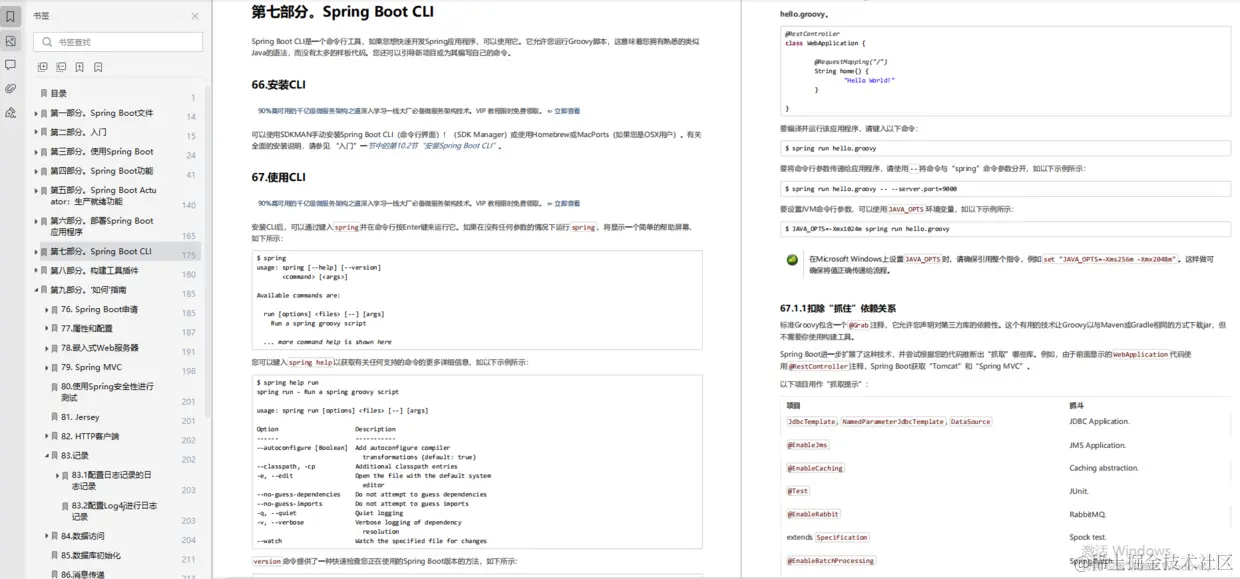Click the 67.使用CLI heading

click(279, 177)
